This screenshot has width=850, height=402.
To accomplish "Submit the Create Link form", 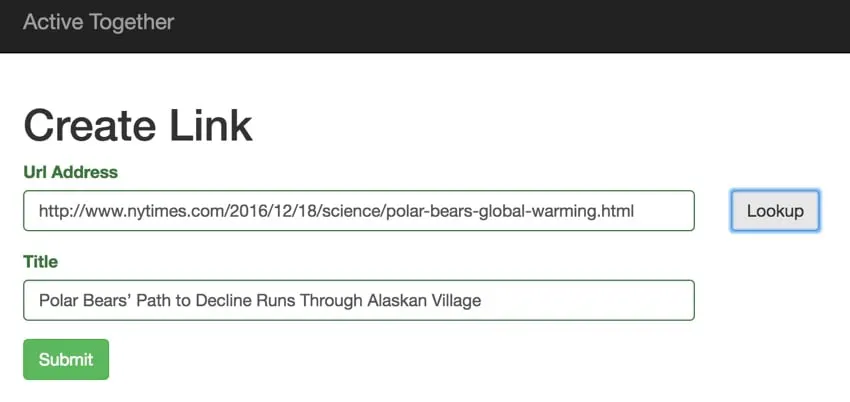I will (66, 359).
